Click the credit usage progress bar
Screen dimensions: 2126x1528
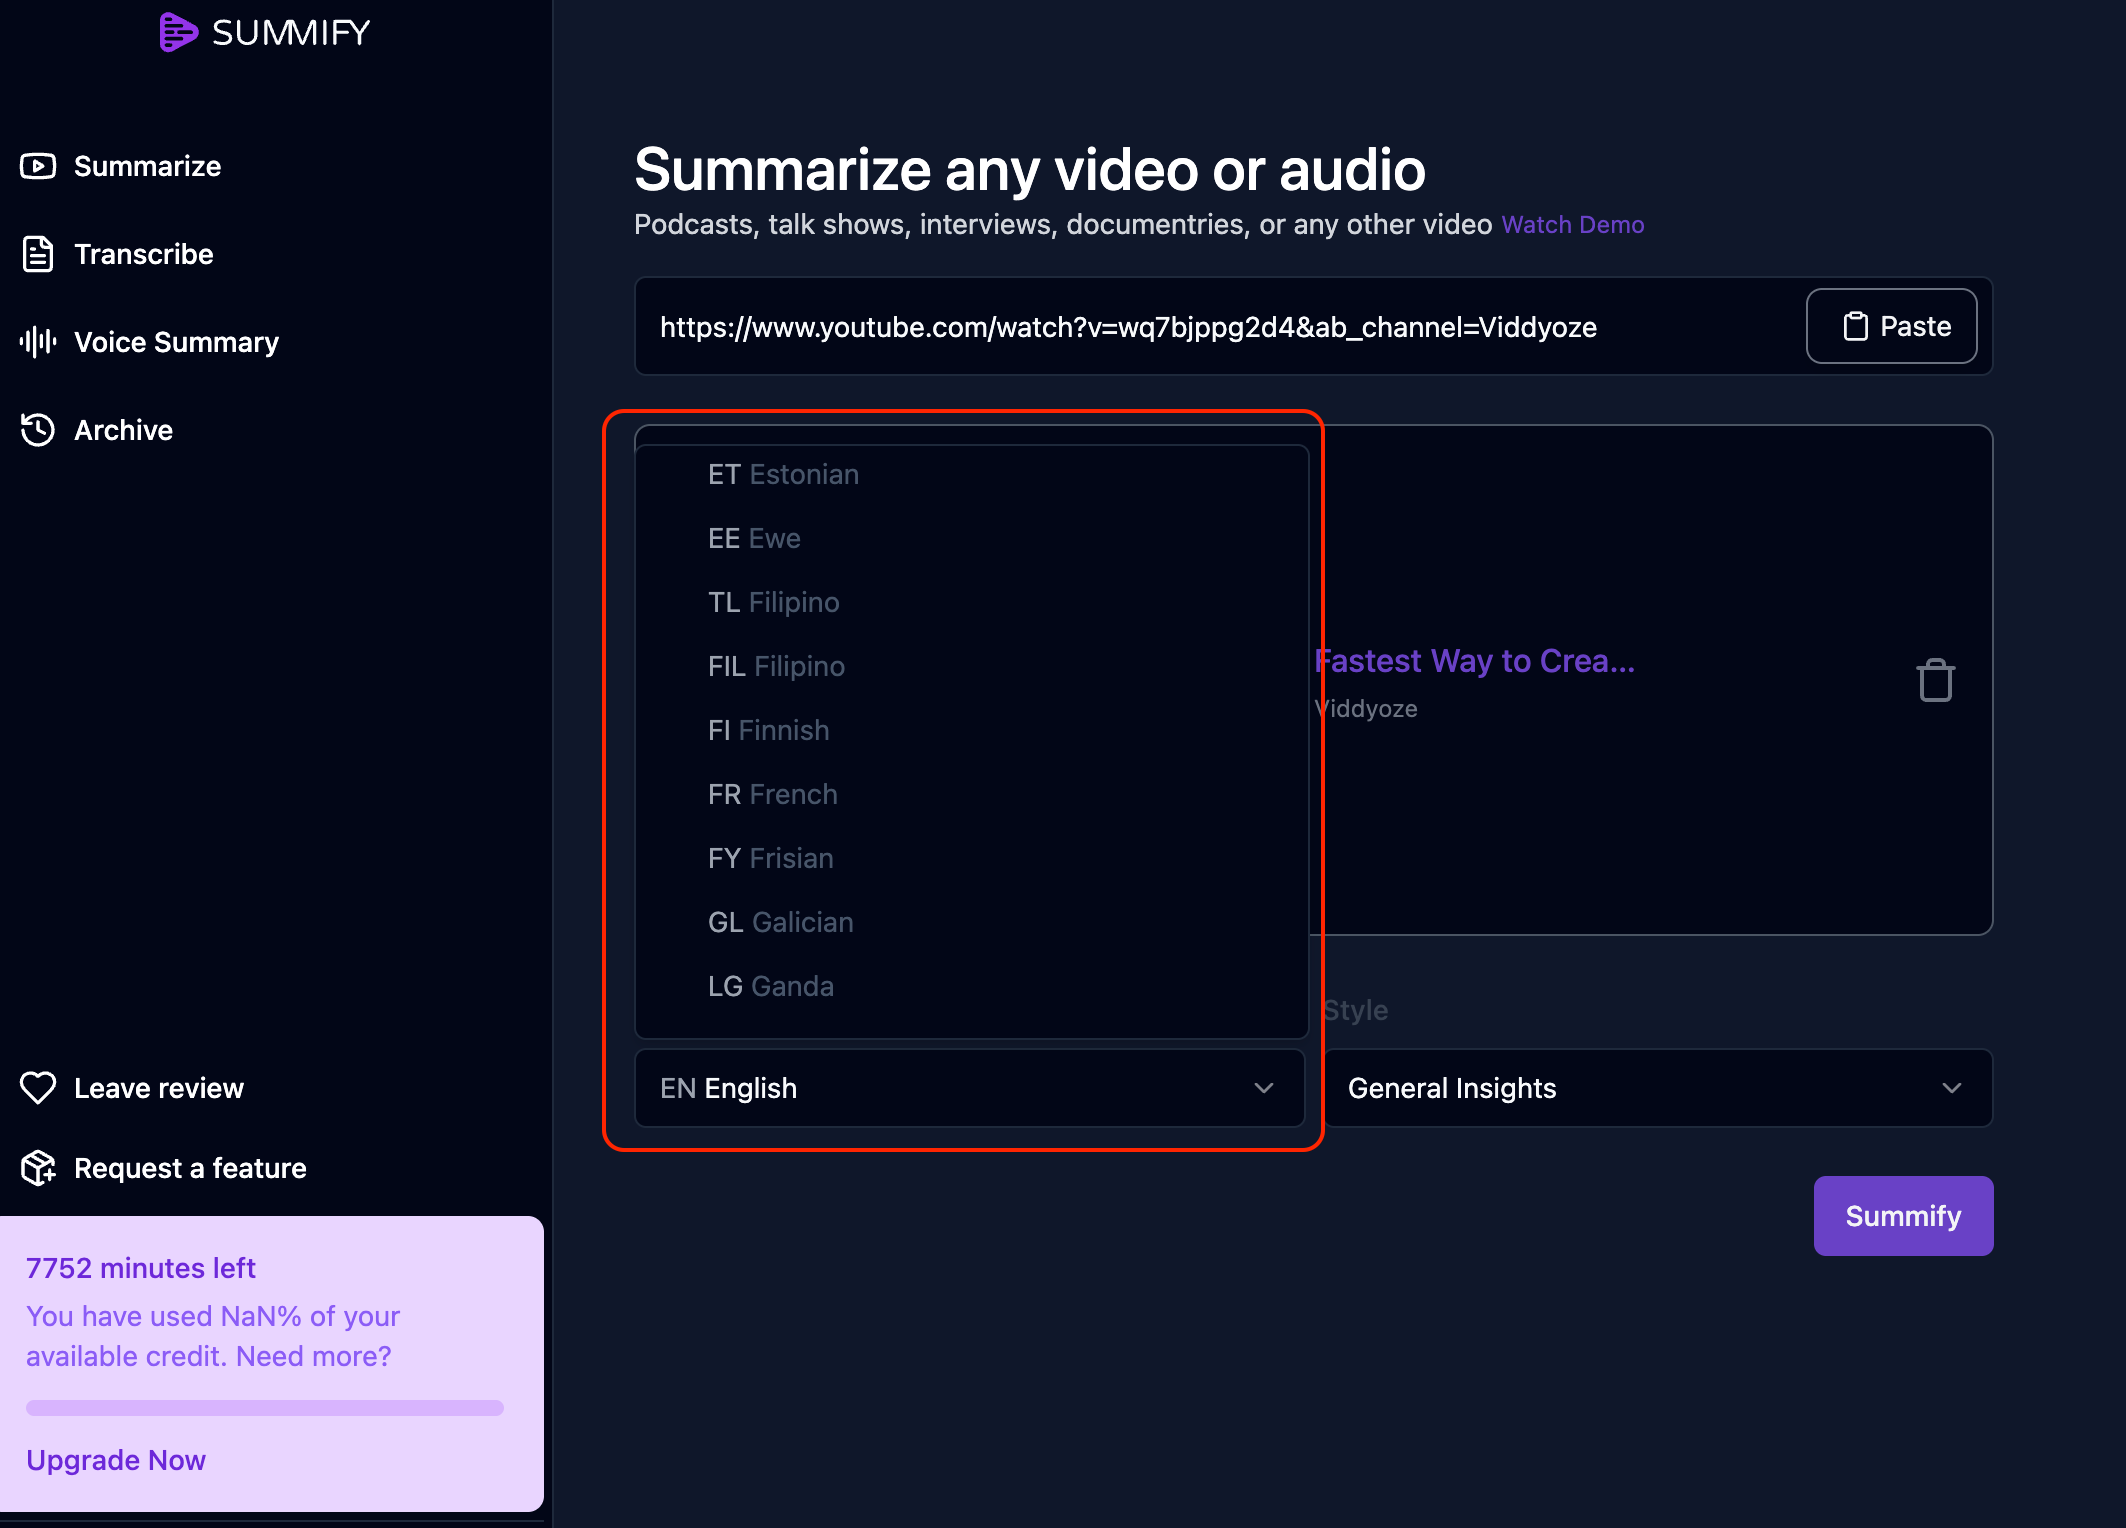pos(265,1408)
